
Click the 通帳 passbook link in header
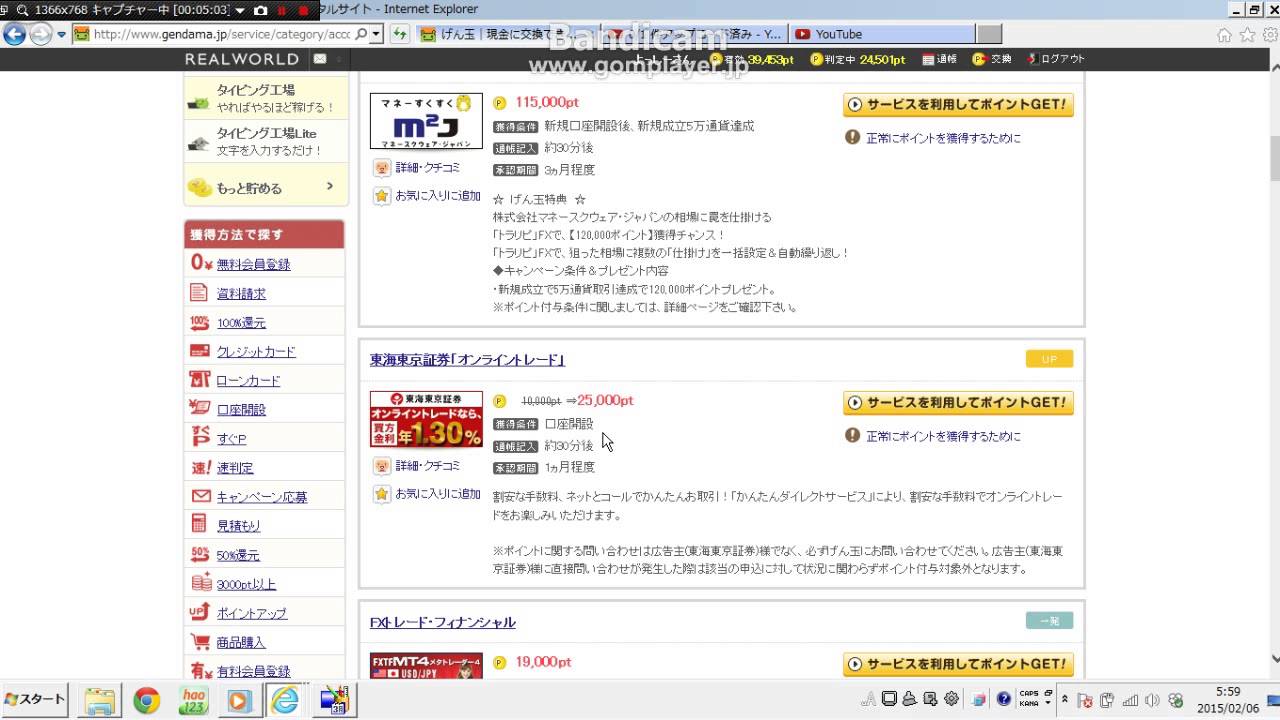click(x=938, y=59)
